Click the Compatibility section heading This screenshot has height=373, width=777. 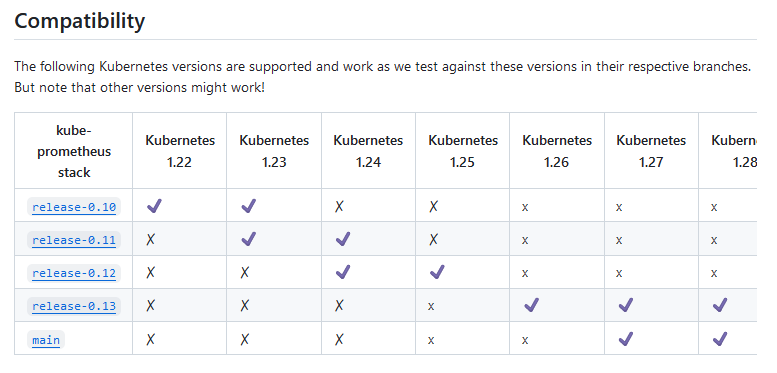(79, 21)
